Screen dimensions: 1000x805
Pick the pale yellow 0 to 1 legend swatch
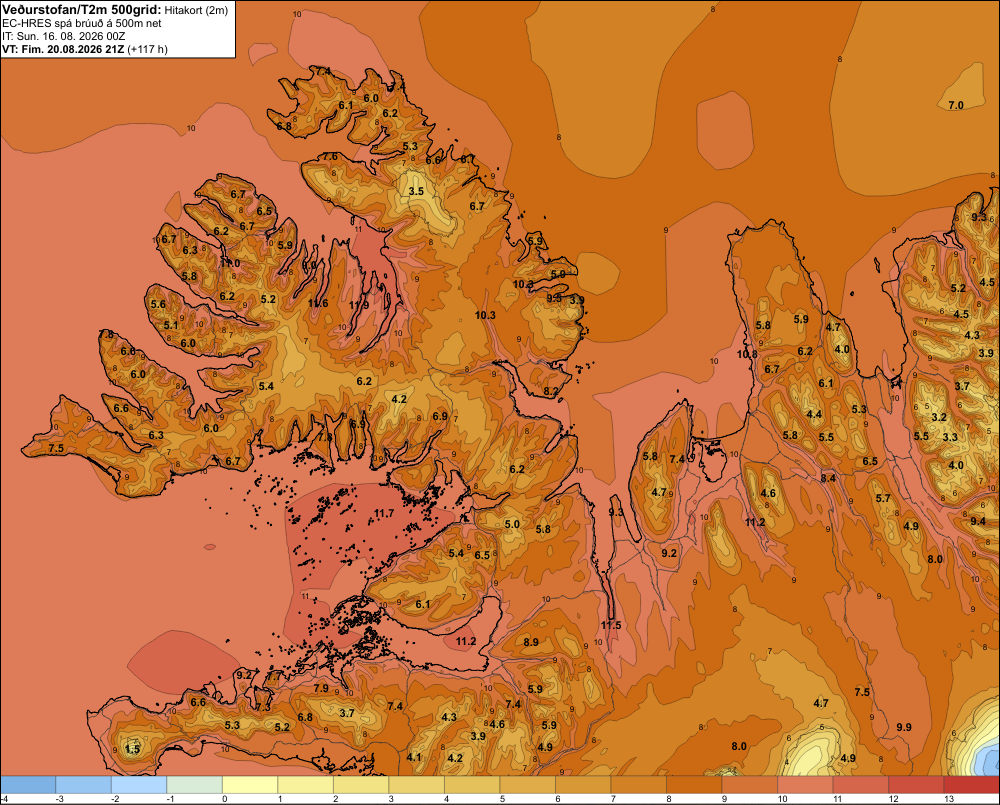250,785
